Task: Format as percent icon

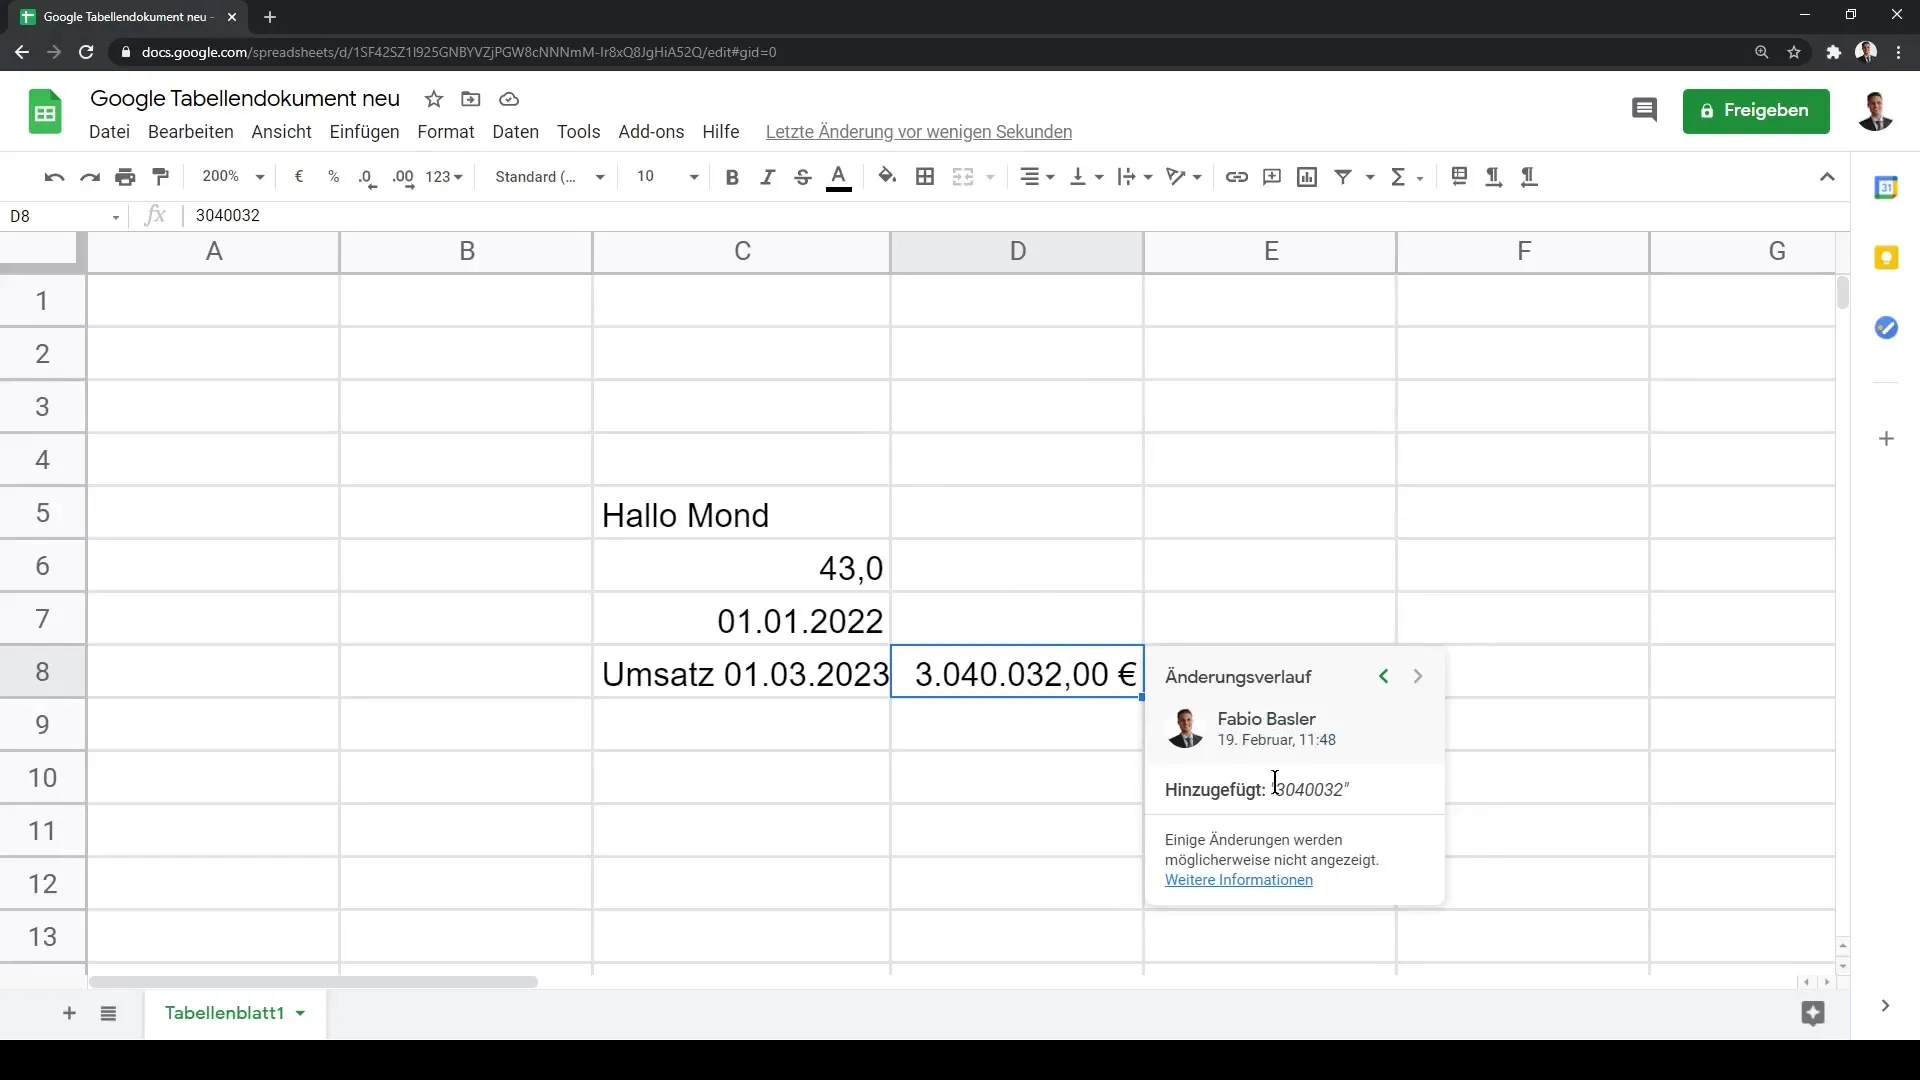Action: pos(333,177)
